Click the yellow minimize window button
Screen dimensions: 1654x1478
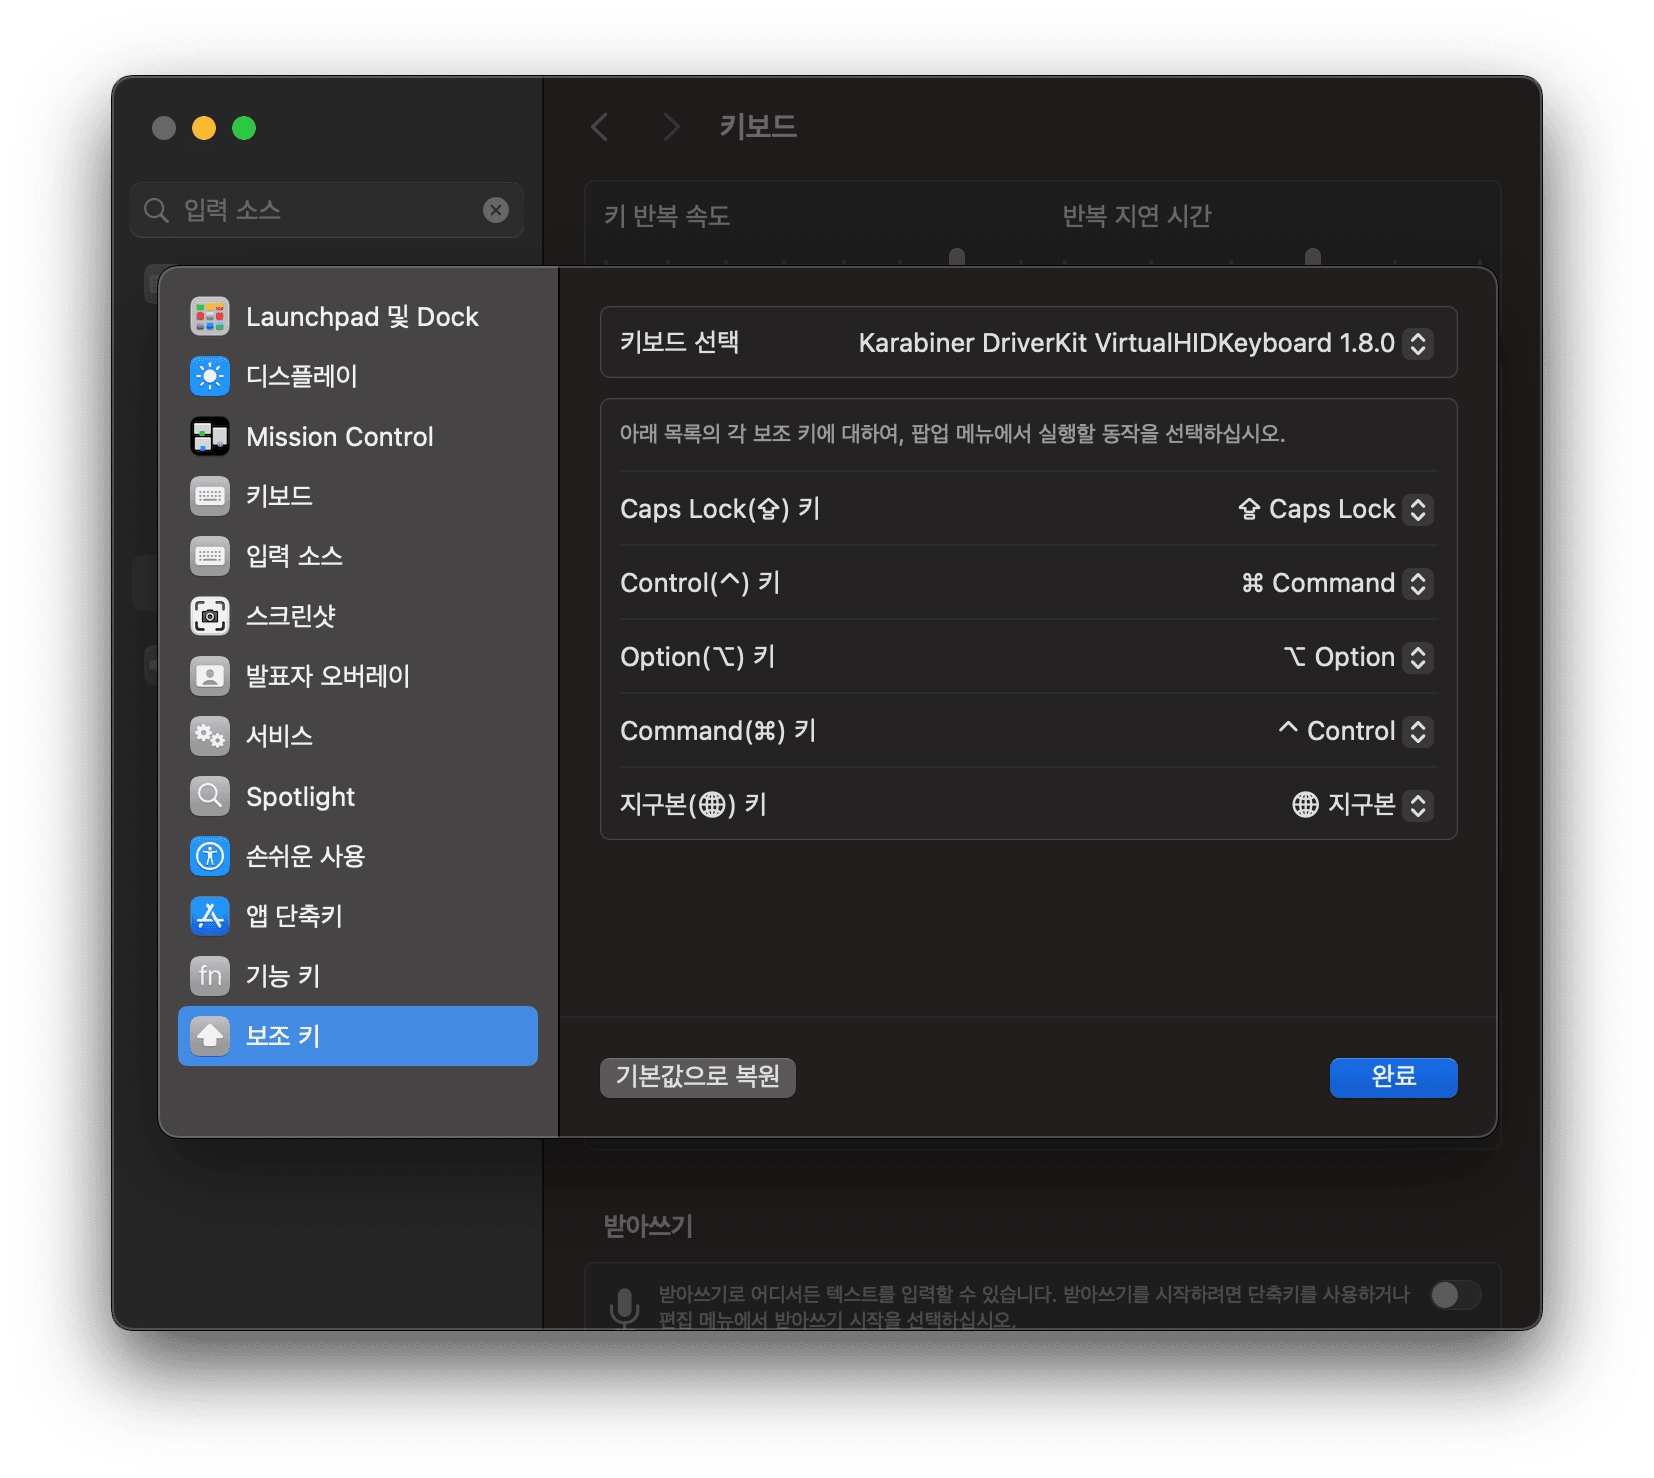[204, 128]
